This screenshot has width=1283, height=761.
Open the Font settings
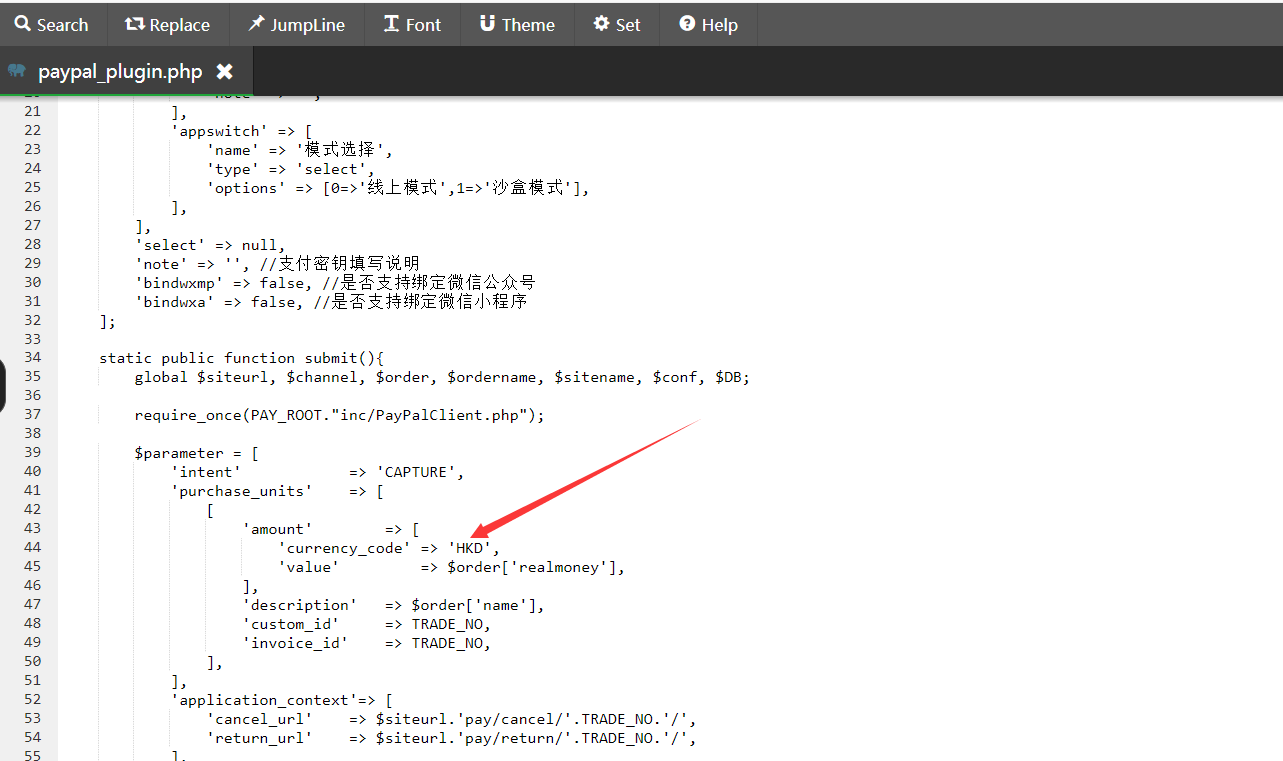412,25
